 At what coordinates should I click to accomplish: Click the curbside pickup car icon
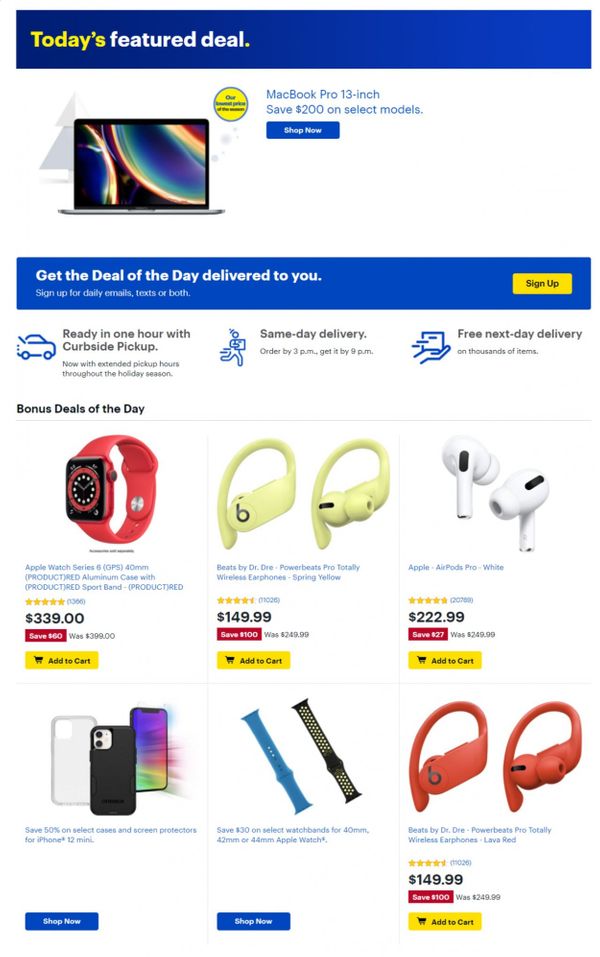36,347
